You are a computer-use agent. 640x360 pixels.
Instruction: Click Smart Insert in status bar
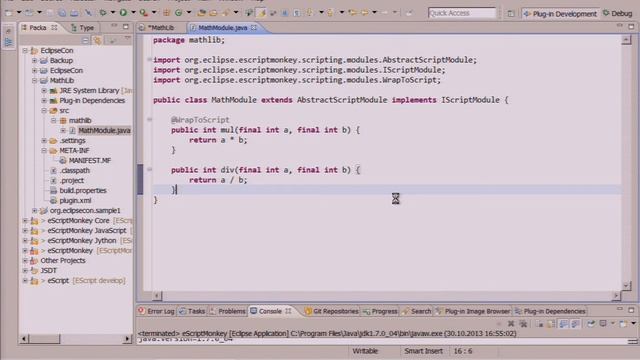click(423, 351)
